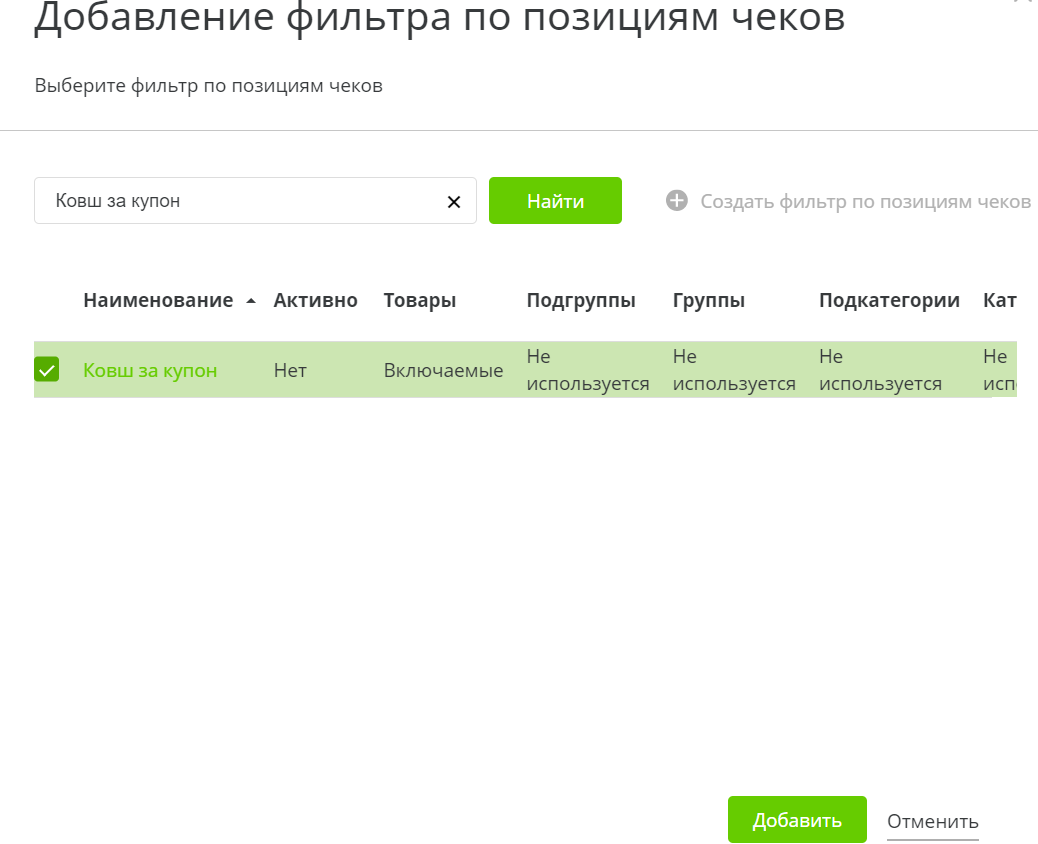The height and width of the screenshot is (844, 1038).
Task: Open Создать фильтр по позициям чеков
Action: (x=865, y=200)
